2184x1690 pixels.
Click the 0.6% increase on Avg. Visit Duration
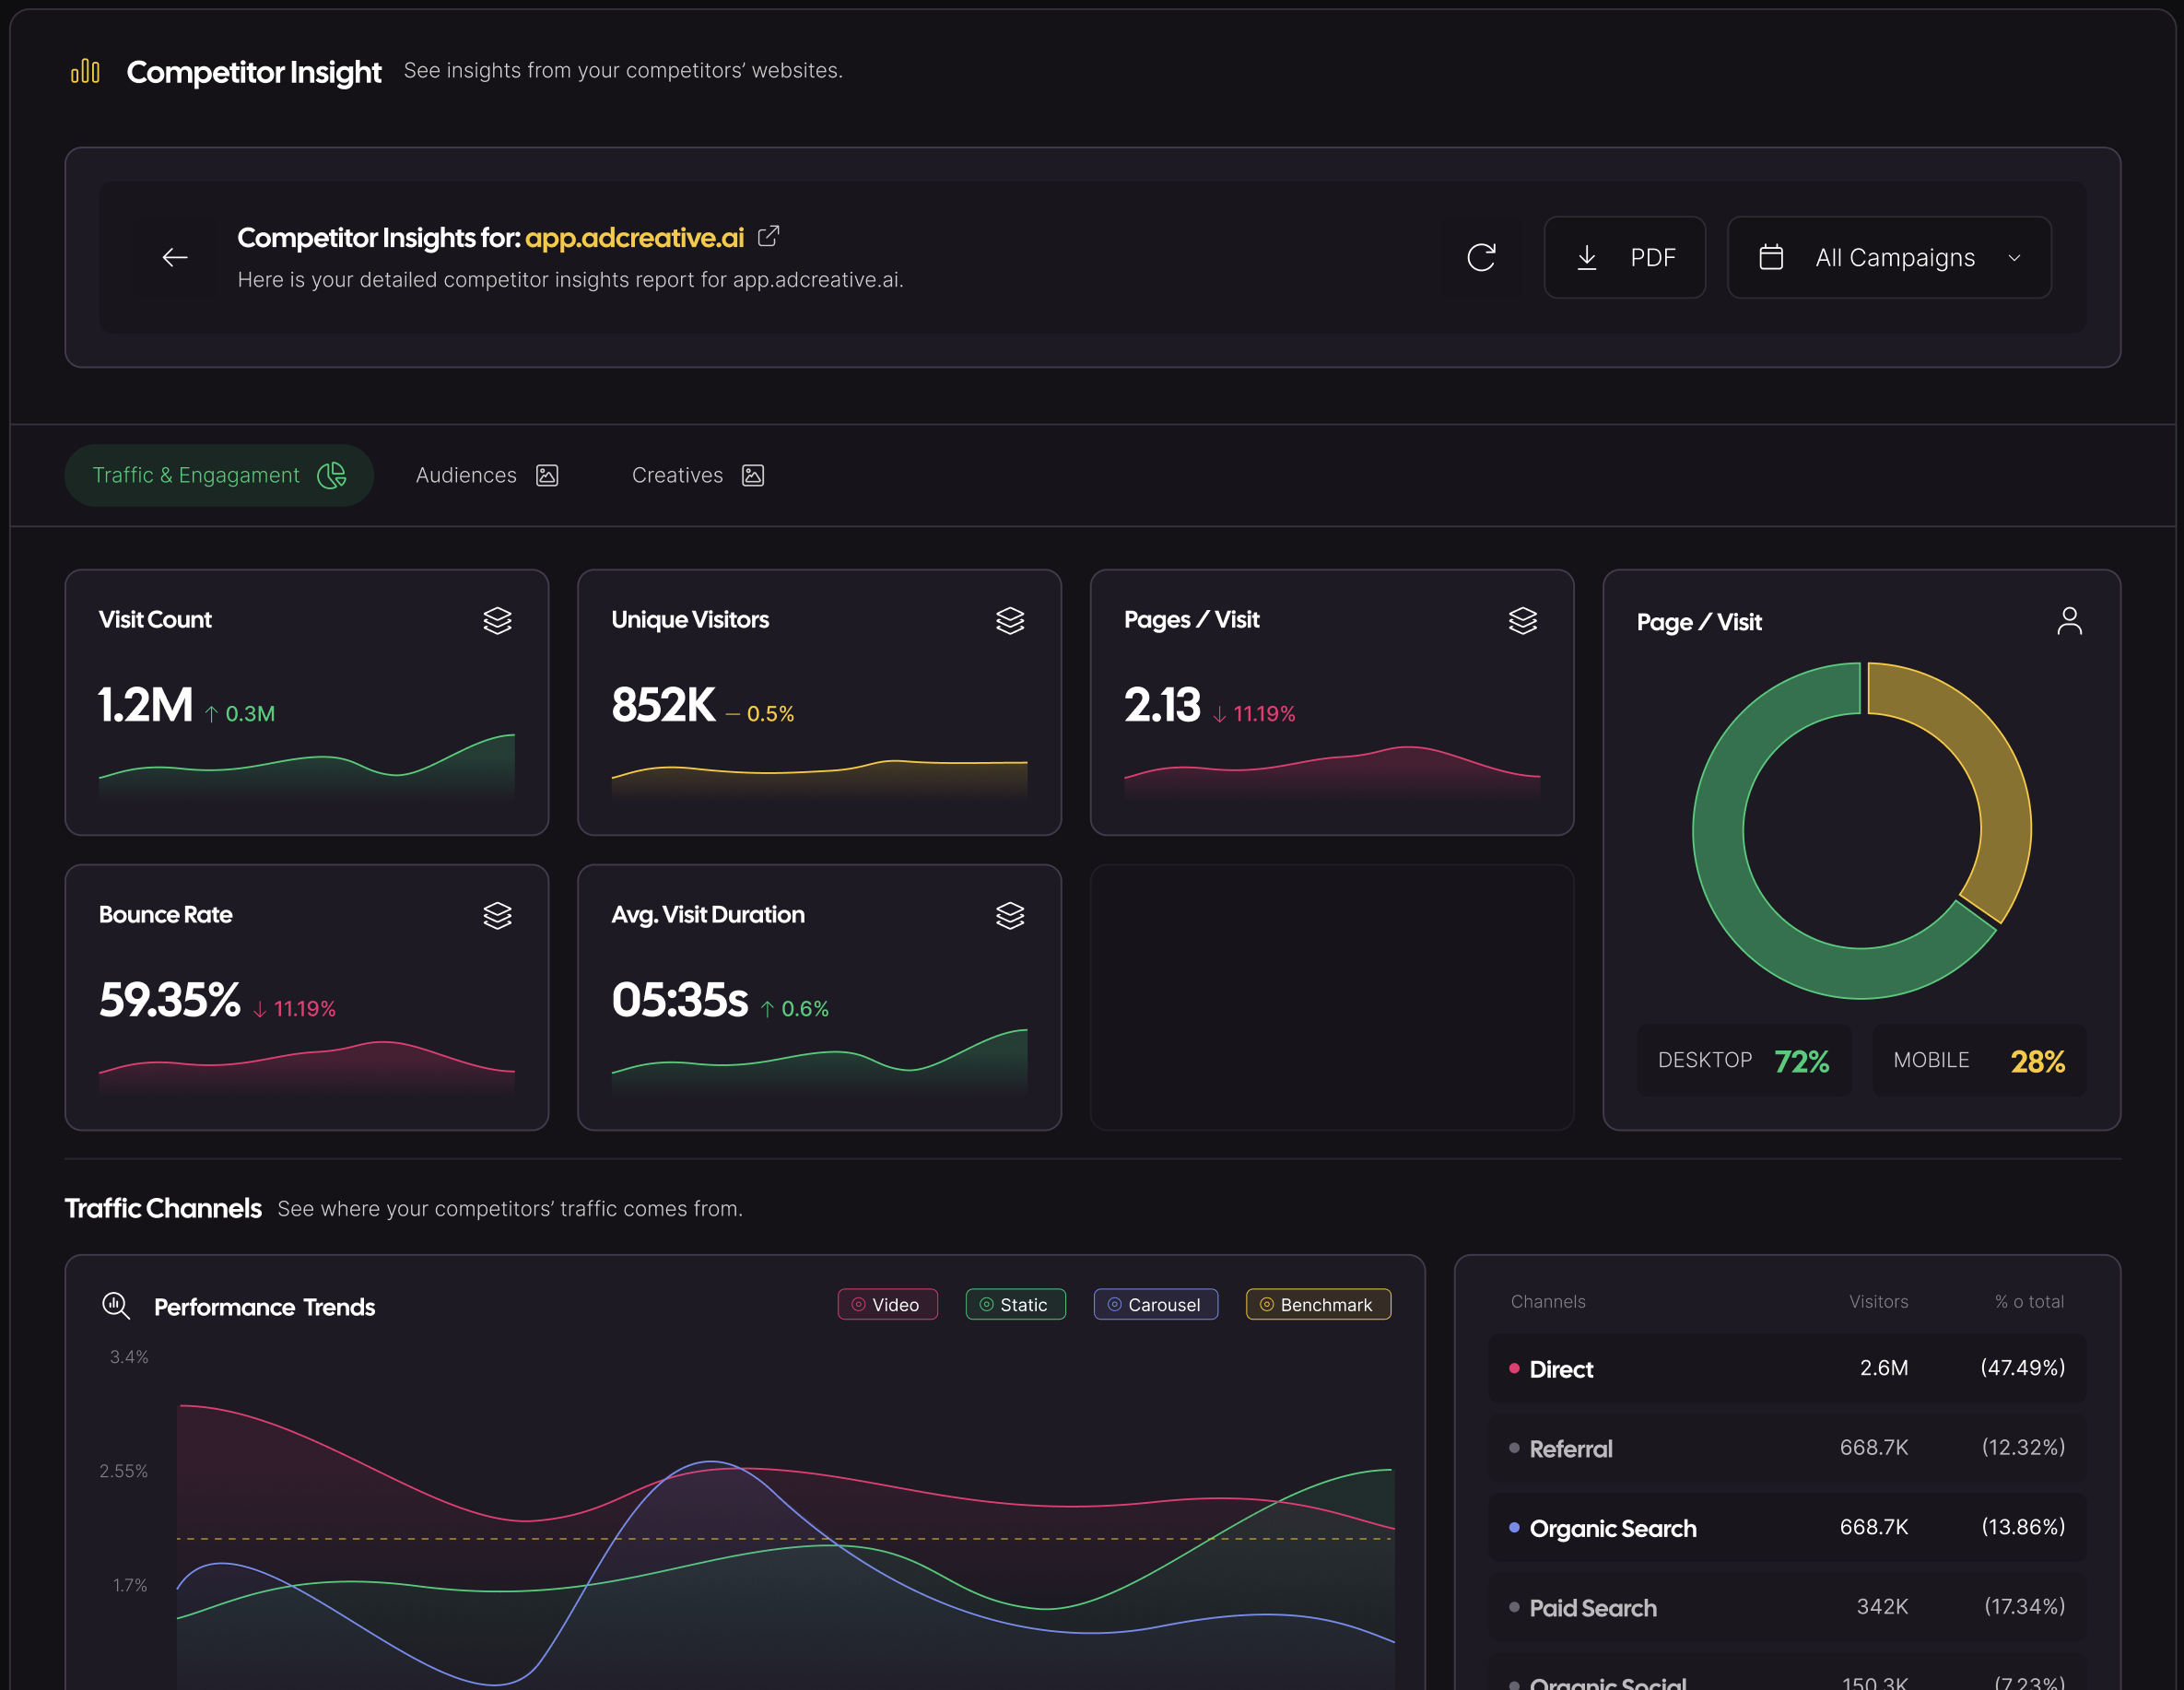(795, 1009)
